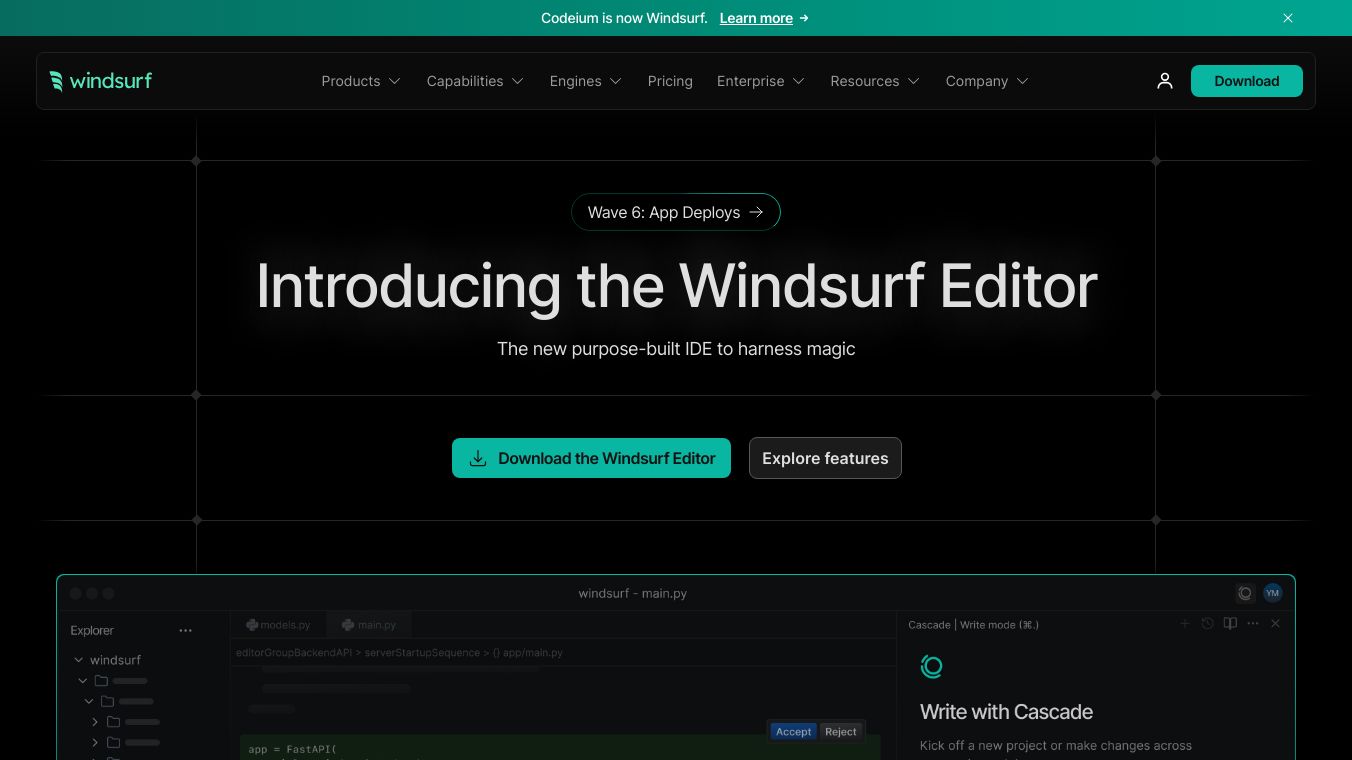The height and width of the screenshot is (760, 1352).
Task: Click the YM user avatar in the editor
Action: point(1272,593)
